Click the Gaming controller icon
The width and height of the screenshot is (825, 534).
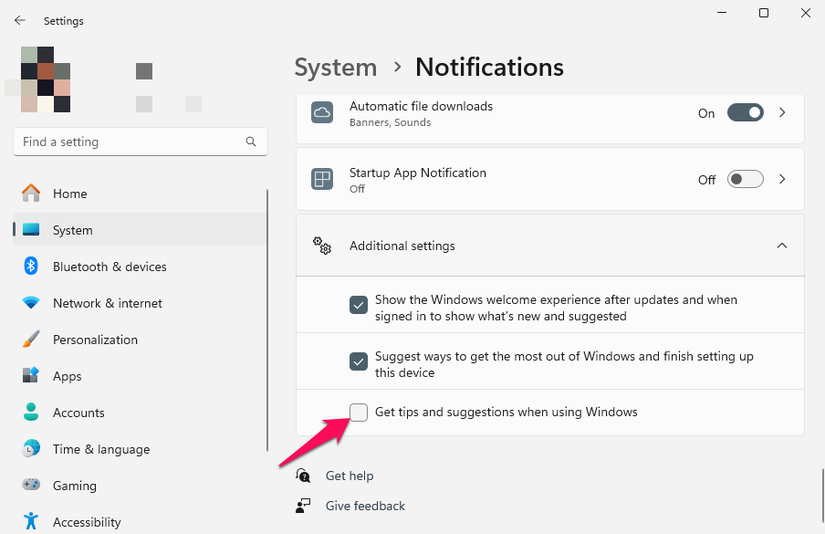(31, 486)
